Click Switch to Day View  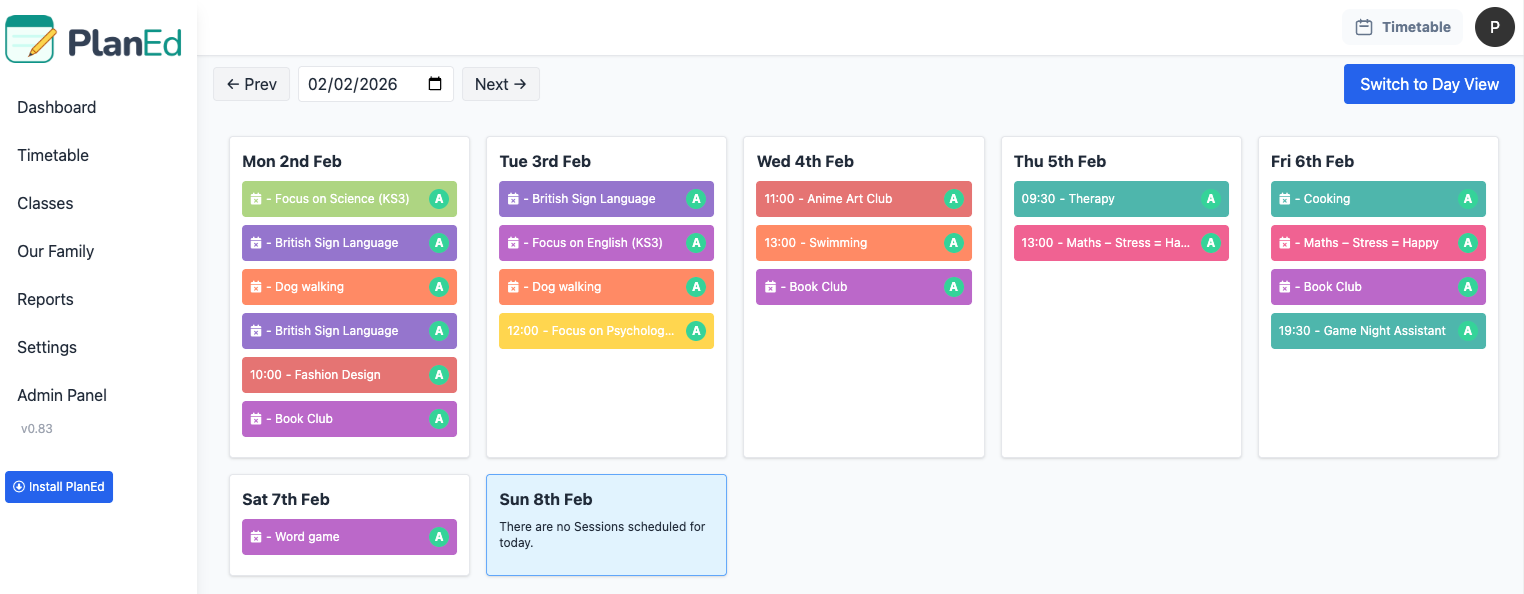(x=1428, y=84)
